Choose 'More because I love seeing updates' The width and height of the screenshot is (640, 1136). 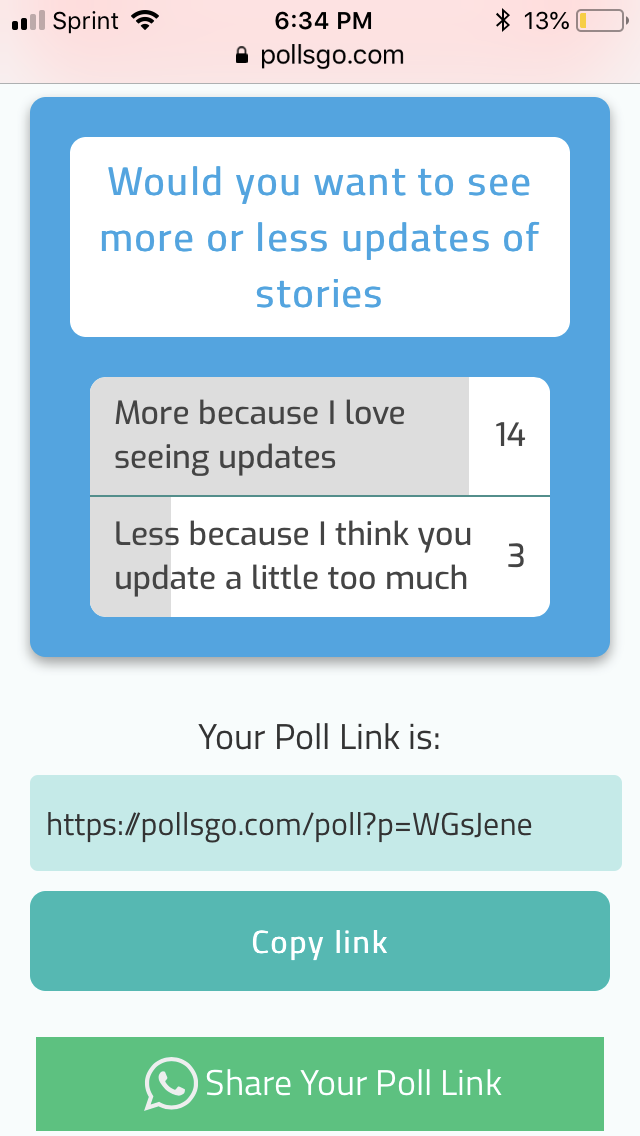pyautogui.click(x=320, y=436)
